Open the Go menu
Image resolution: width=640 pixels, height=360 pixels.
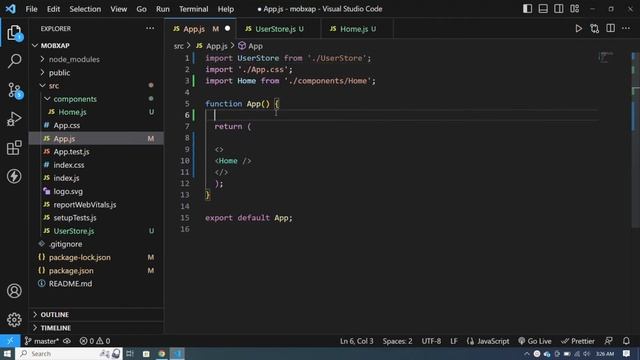141,9
